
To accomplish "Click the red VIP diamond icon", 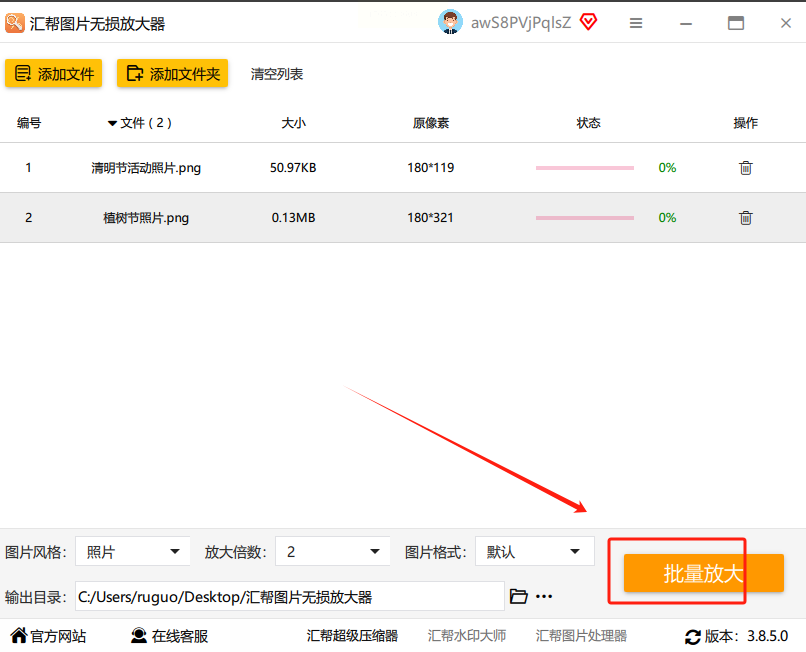I will pos(588,22).
